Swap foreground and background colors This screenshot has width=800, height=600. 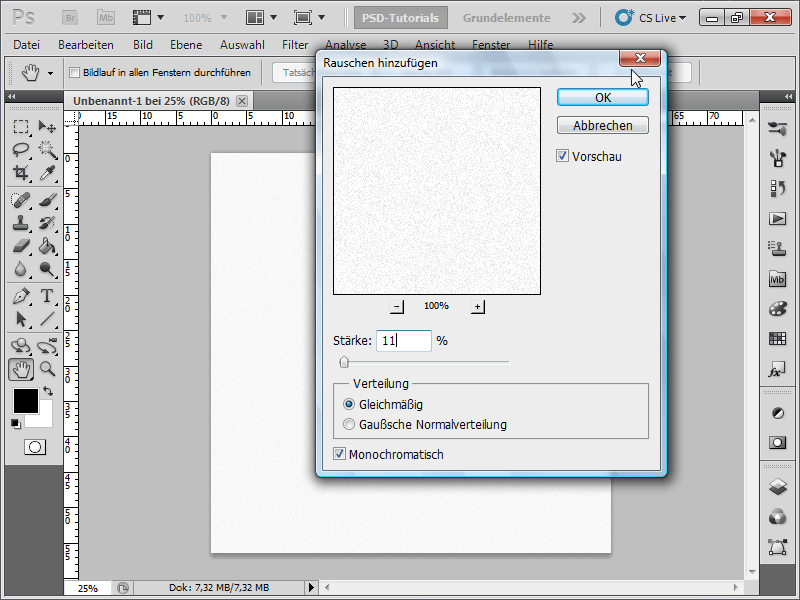pyautogui.click(x=48, y=391)
